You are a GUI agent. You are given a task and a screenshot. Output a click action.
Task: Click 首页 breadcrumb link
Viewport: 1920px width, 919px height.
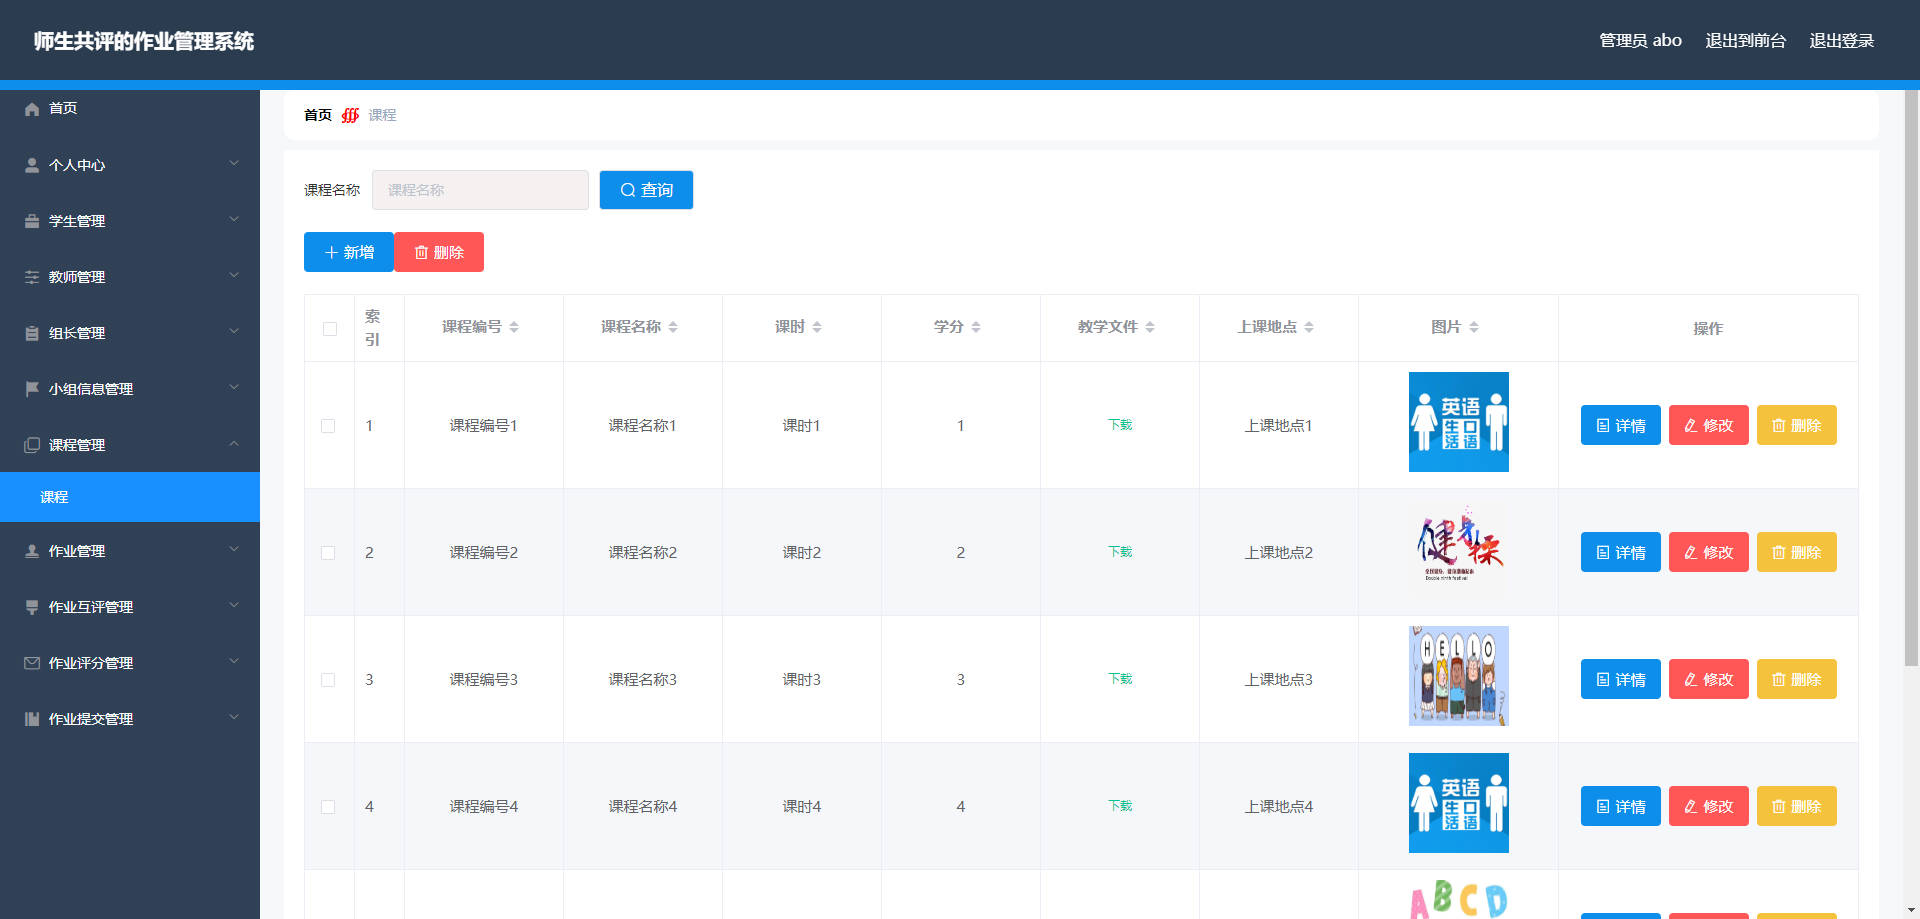(x=318, y=115)
